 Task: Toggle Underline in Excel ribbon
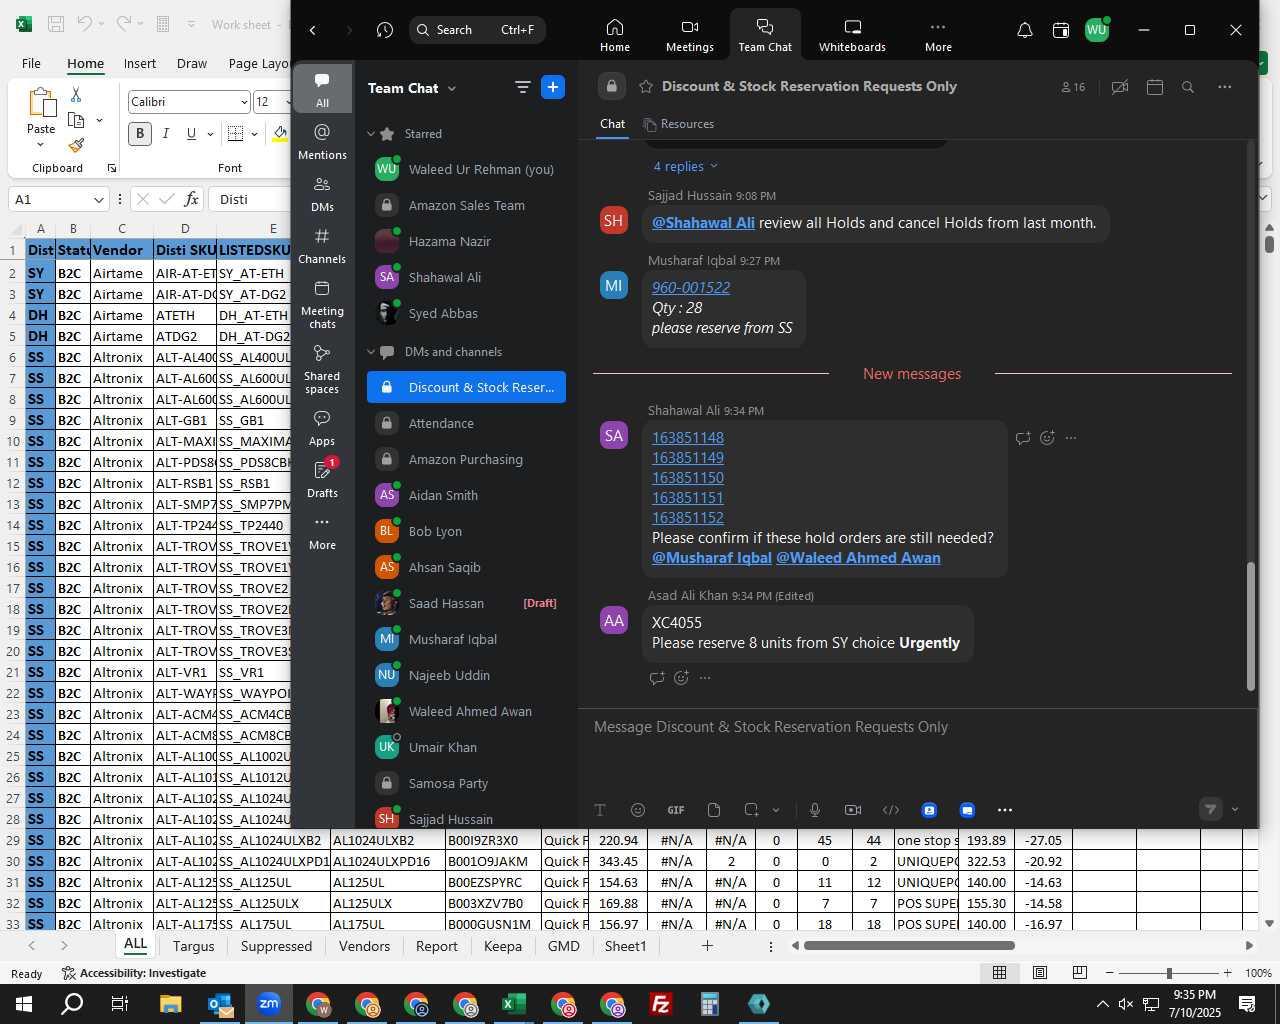point(190,133)
